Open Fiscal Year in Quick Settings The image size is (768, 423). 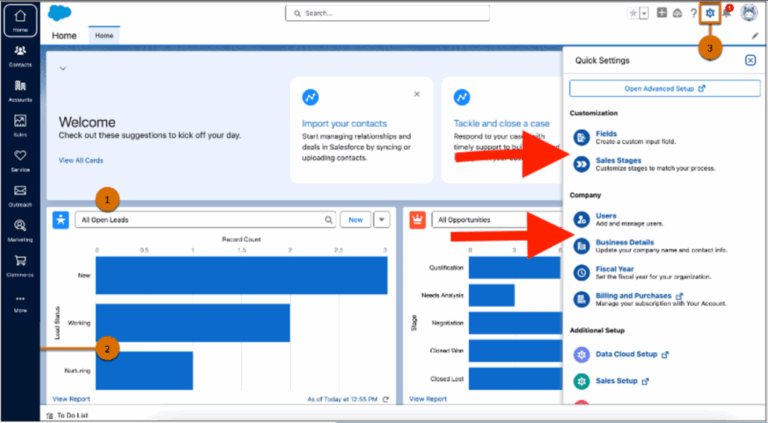(615, 269)
